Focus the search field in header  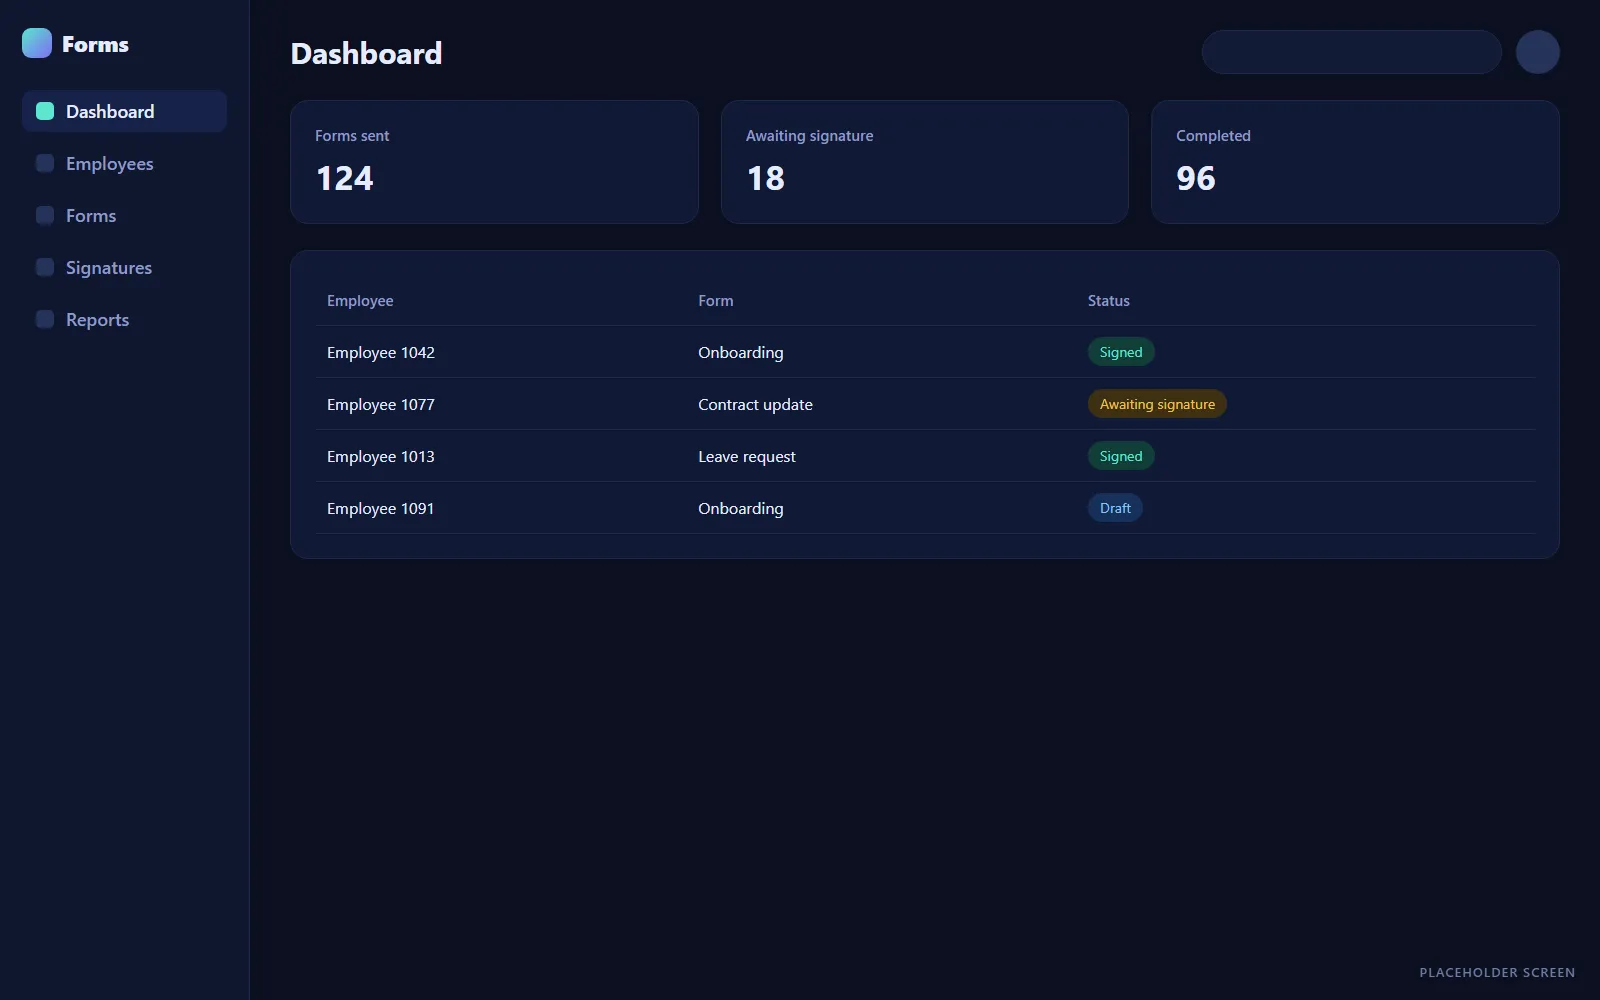point(1351,52)
